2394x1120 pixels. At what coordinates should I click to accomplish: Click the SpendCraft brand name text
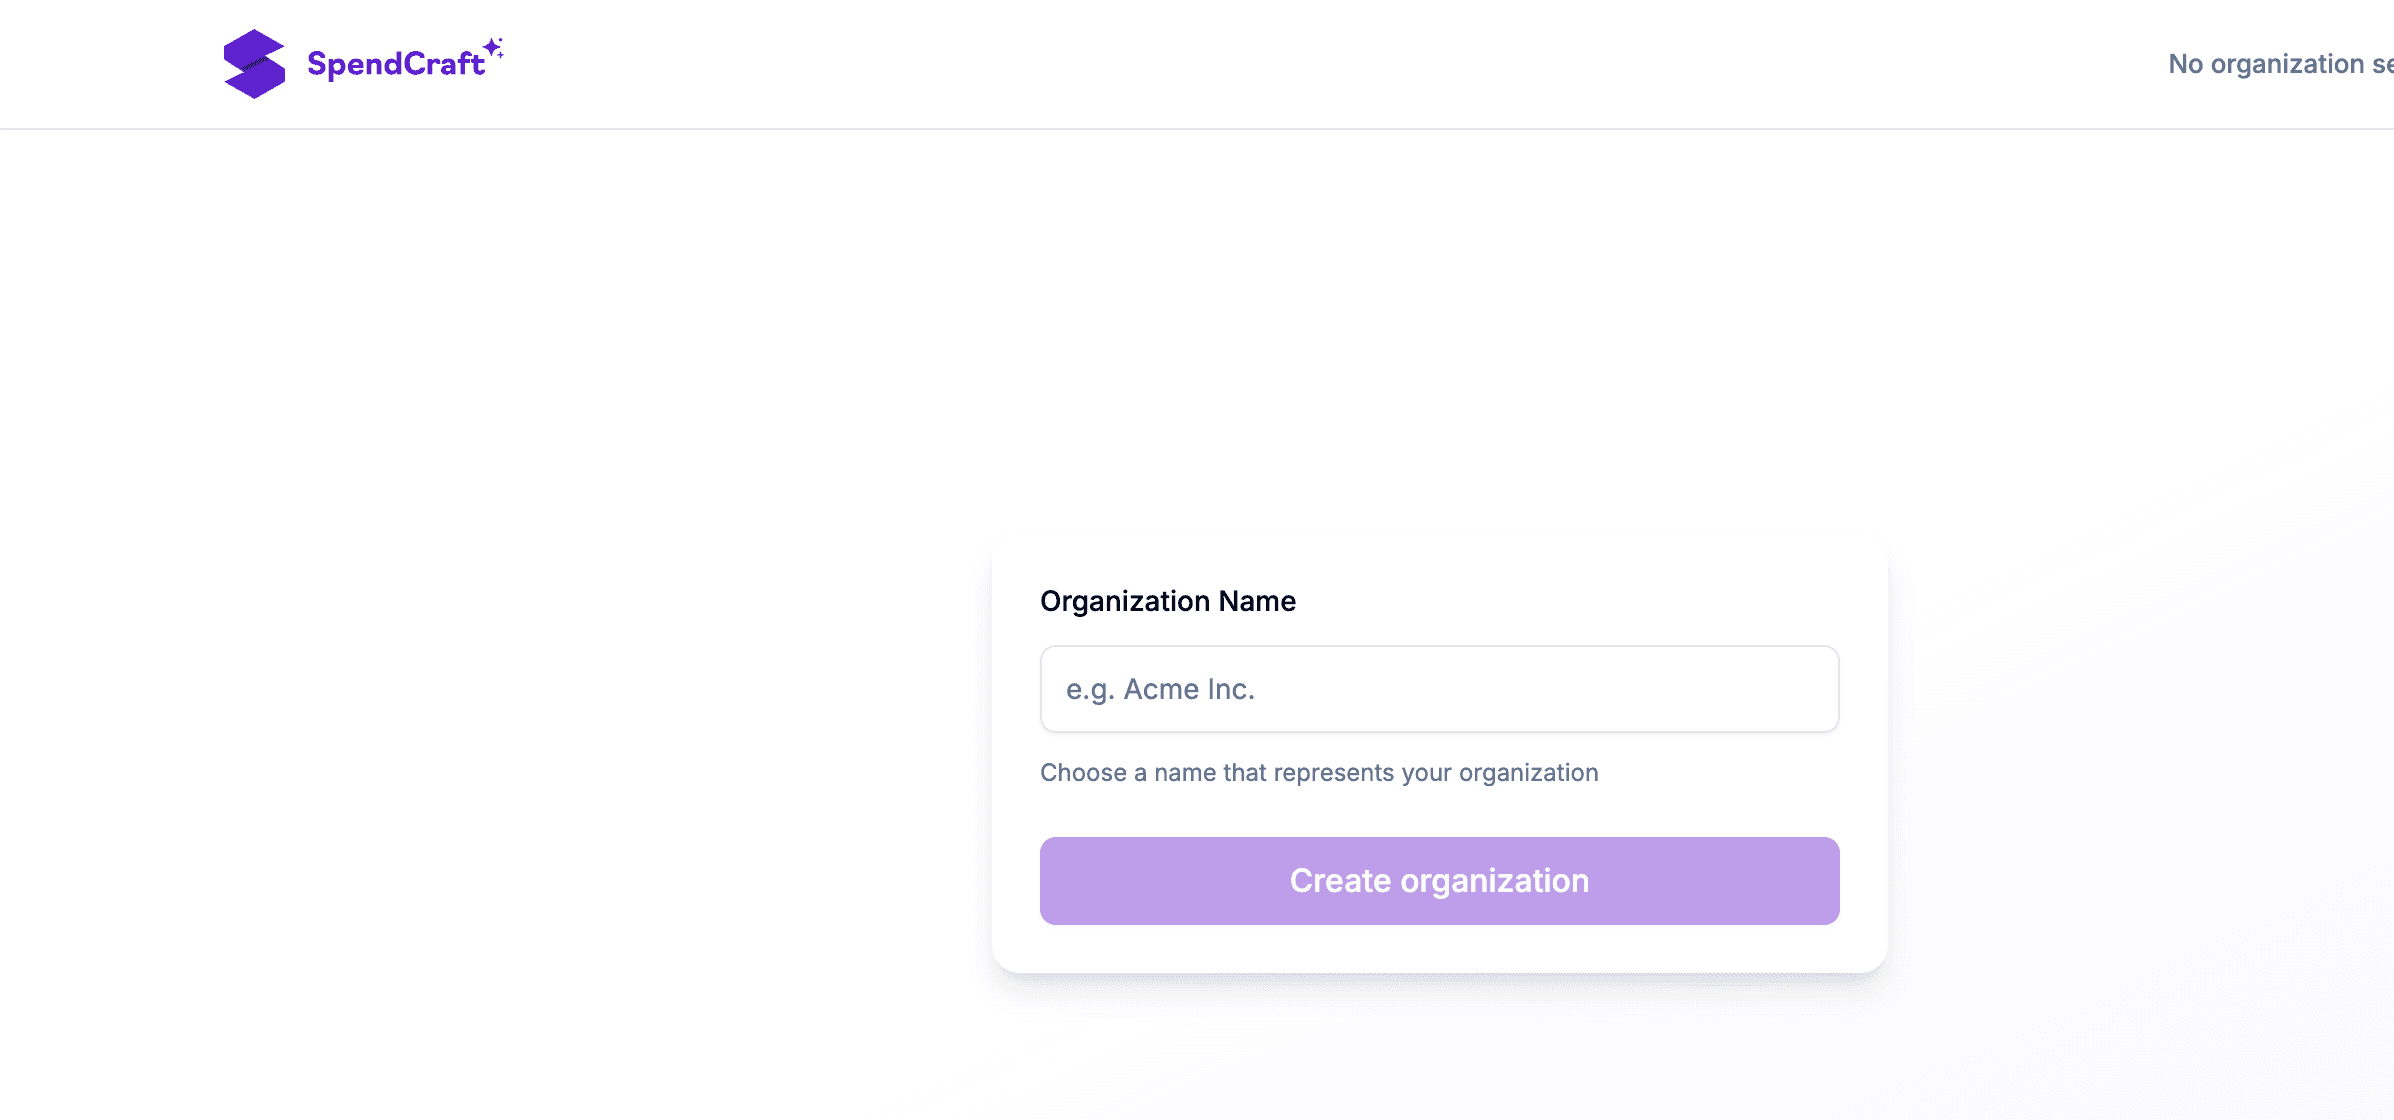[x=396, y=64]
